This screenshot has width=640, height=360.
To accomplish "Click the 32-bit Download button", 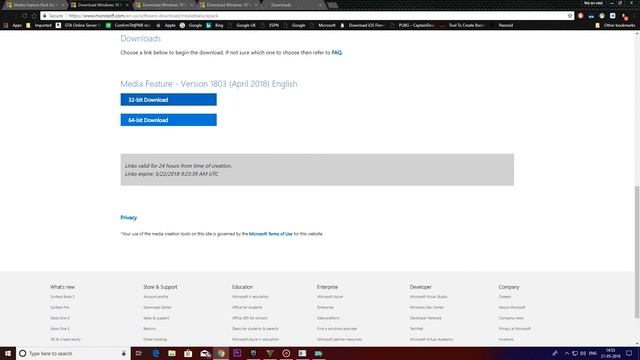I will (x=168, y=100).
